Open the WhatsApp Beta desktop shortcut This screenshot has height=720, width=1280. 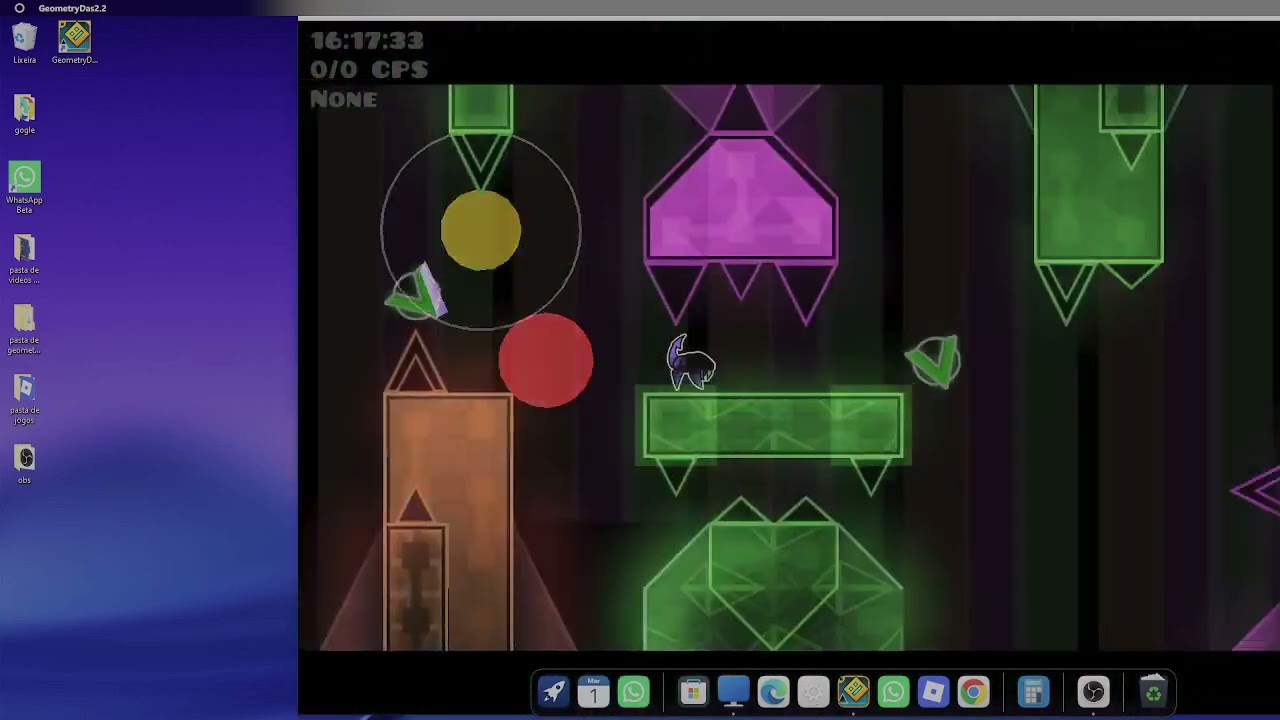click(x=25, y=187)
